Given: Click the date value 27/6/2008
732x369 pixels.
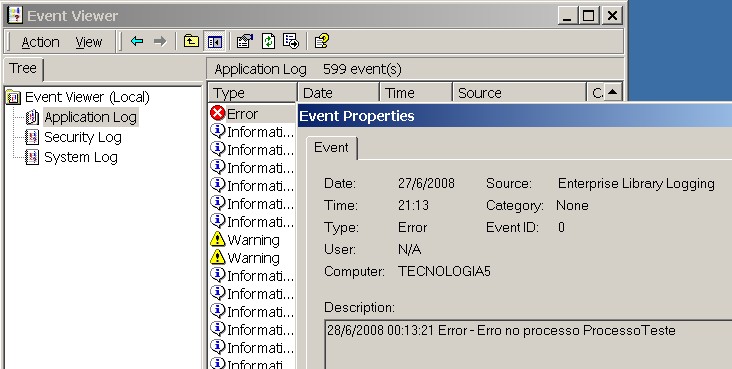Looking at the screenshot, I should pyautogui.click(x=426, y=183).
